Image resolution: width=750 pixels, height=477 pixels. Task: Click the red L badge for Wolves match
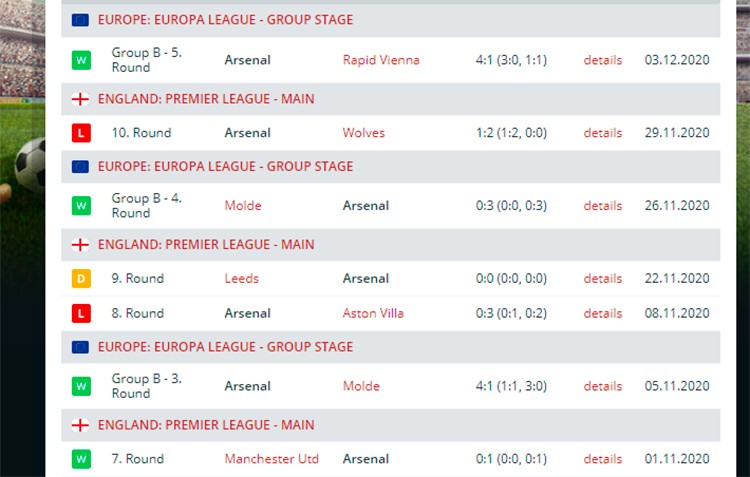coord(81,133)
